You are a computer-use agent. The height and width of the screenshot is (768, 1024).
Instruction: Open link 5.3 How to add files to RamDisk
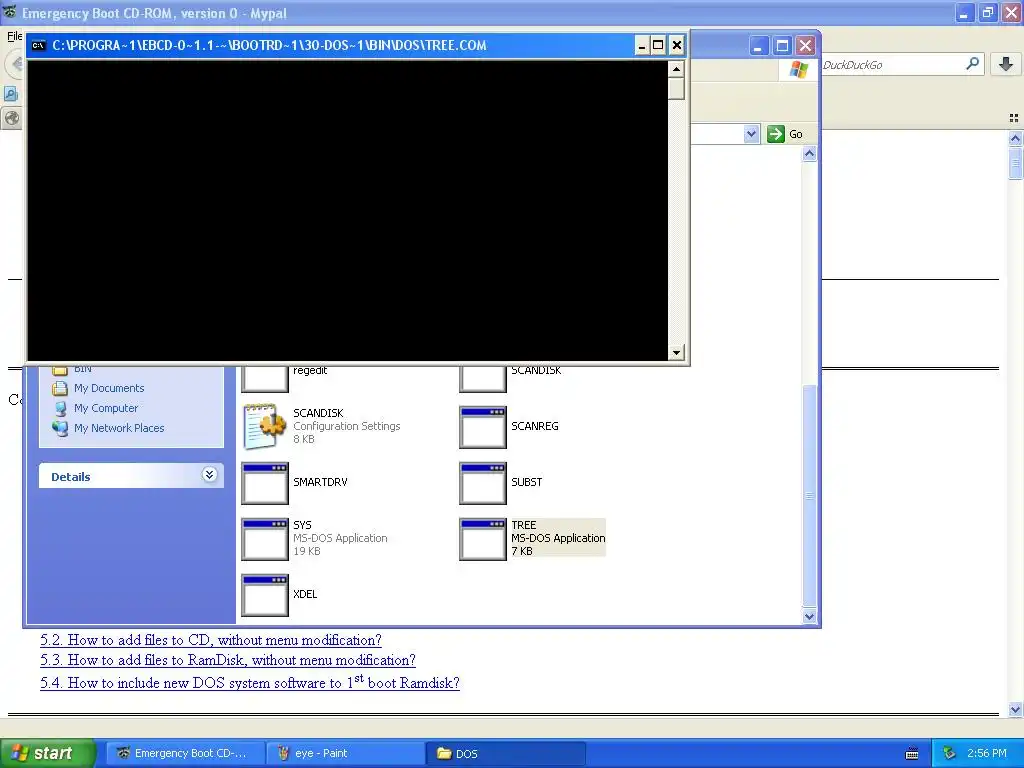click(x=228, y=660)
